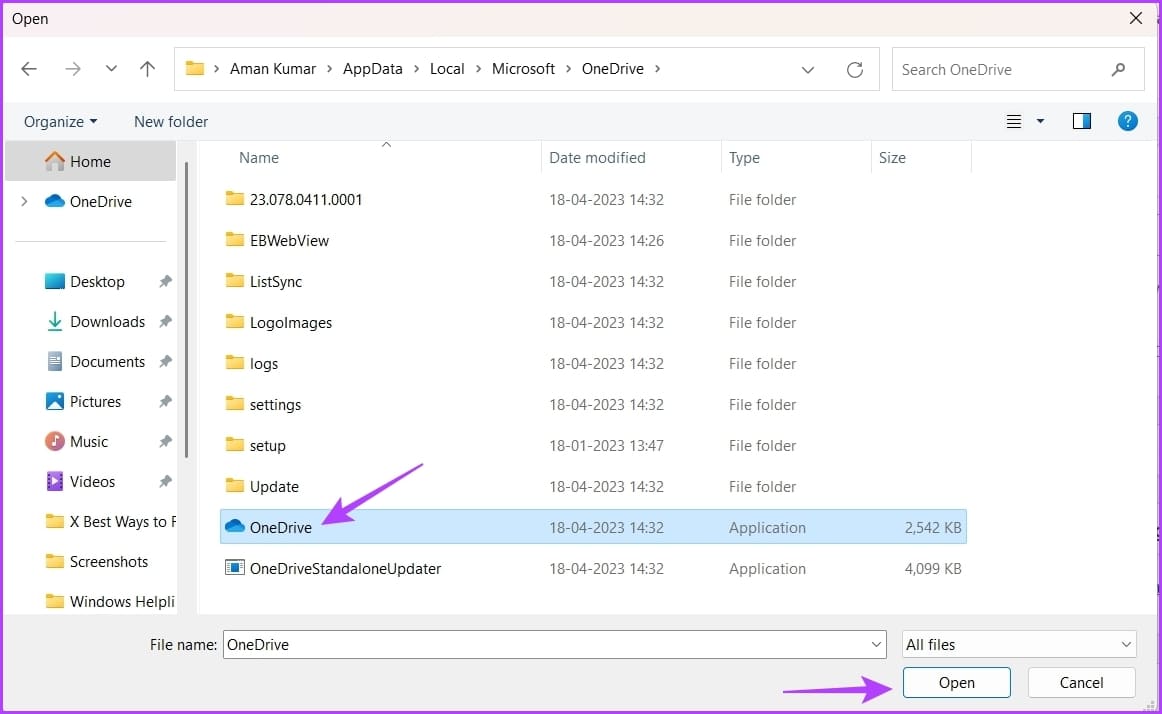This screenshot has height=714, width=1162.
Task: Click the Search OneDrive field
Action: pyautogui.click(x=1017, y=69)
